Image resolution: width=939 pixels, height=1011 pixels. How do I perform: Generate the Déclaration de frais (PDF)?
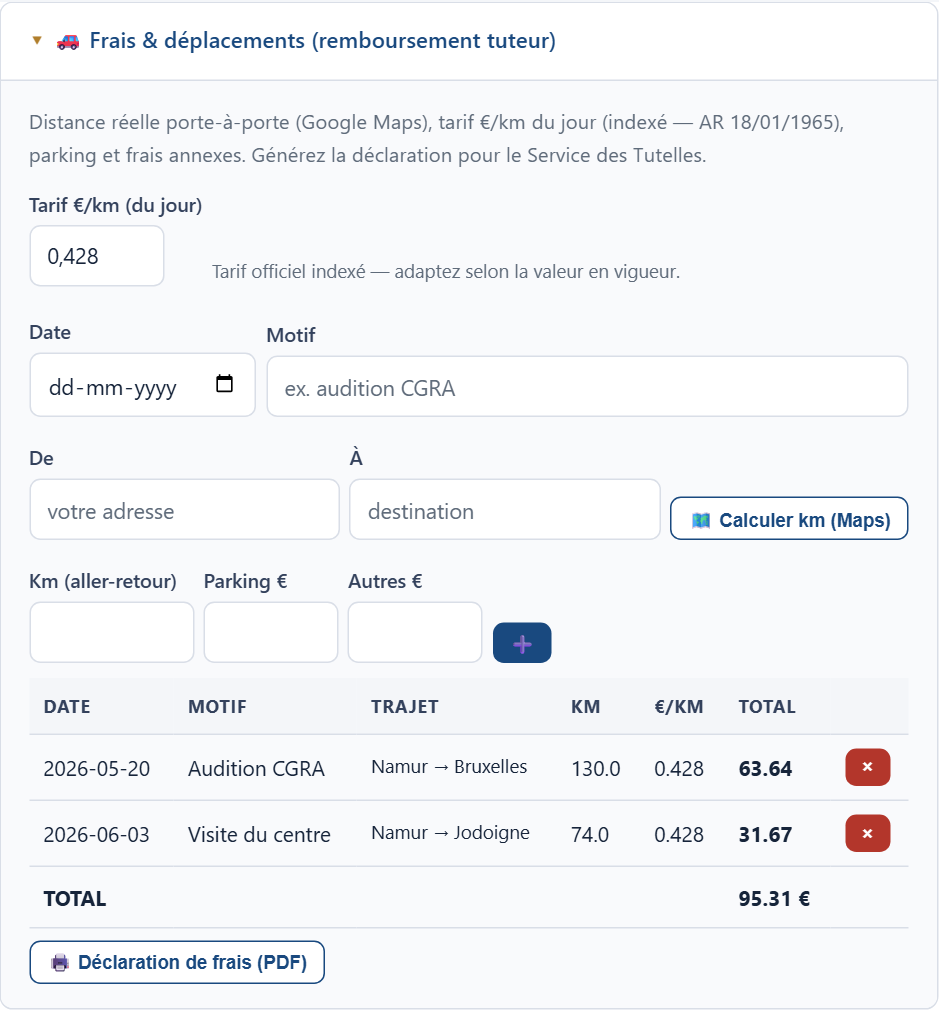click(x=177, y=963)
